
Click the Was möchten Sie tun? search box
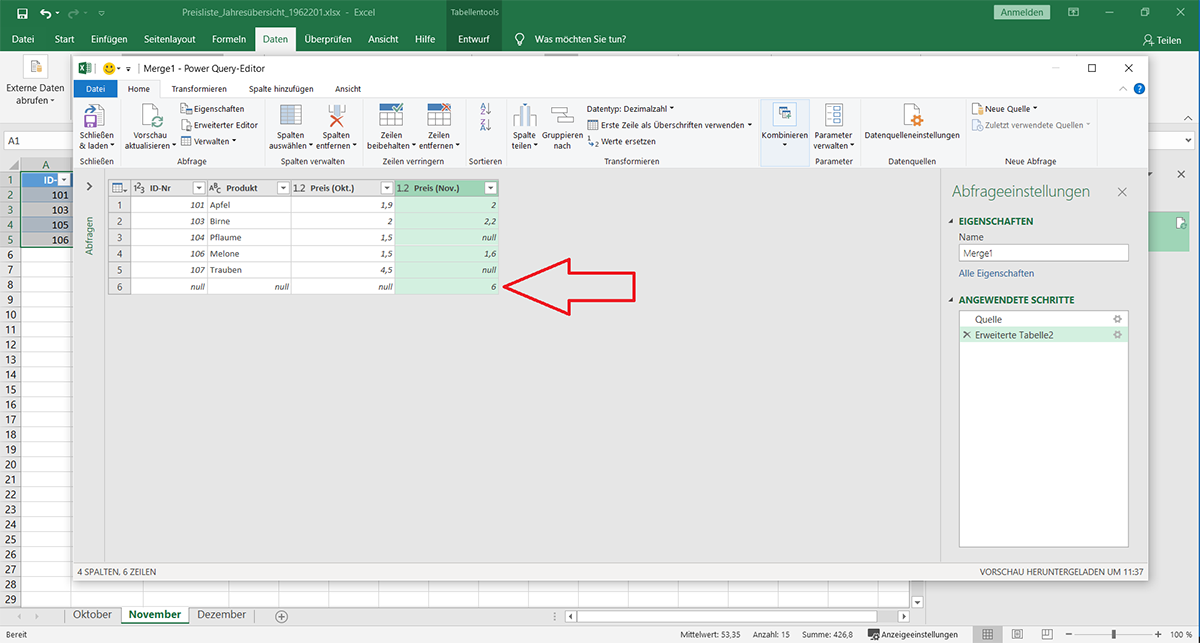(580, 40)
